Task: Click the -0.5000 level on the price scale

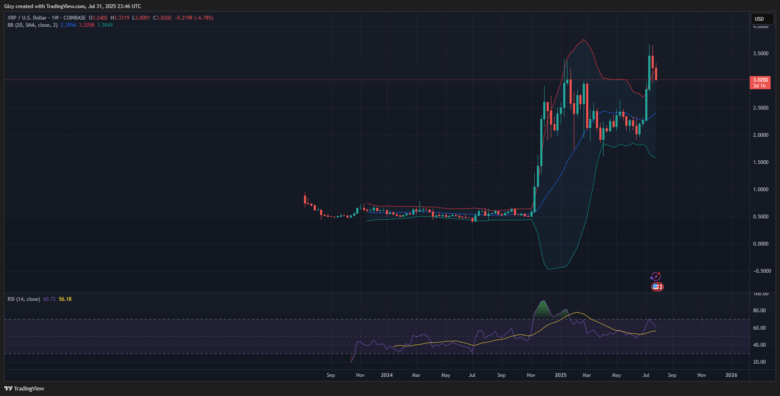Action: (759, 271)
